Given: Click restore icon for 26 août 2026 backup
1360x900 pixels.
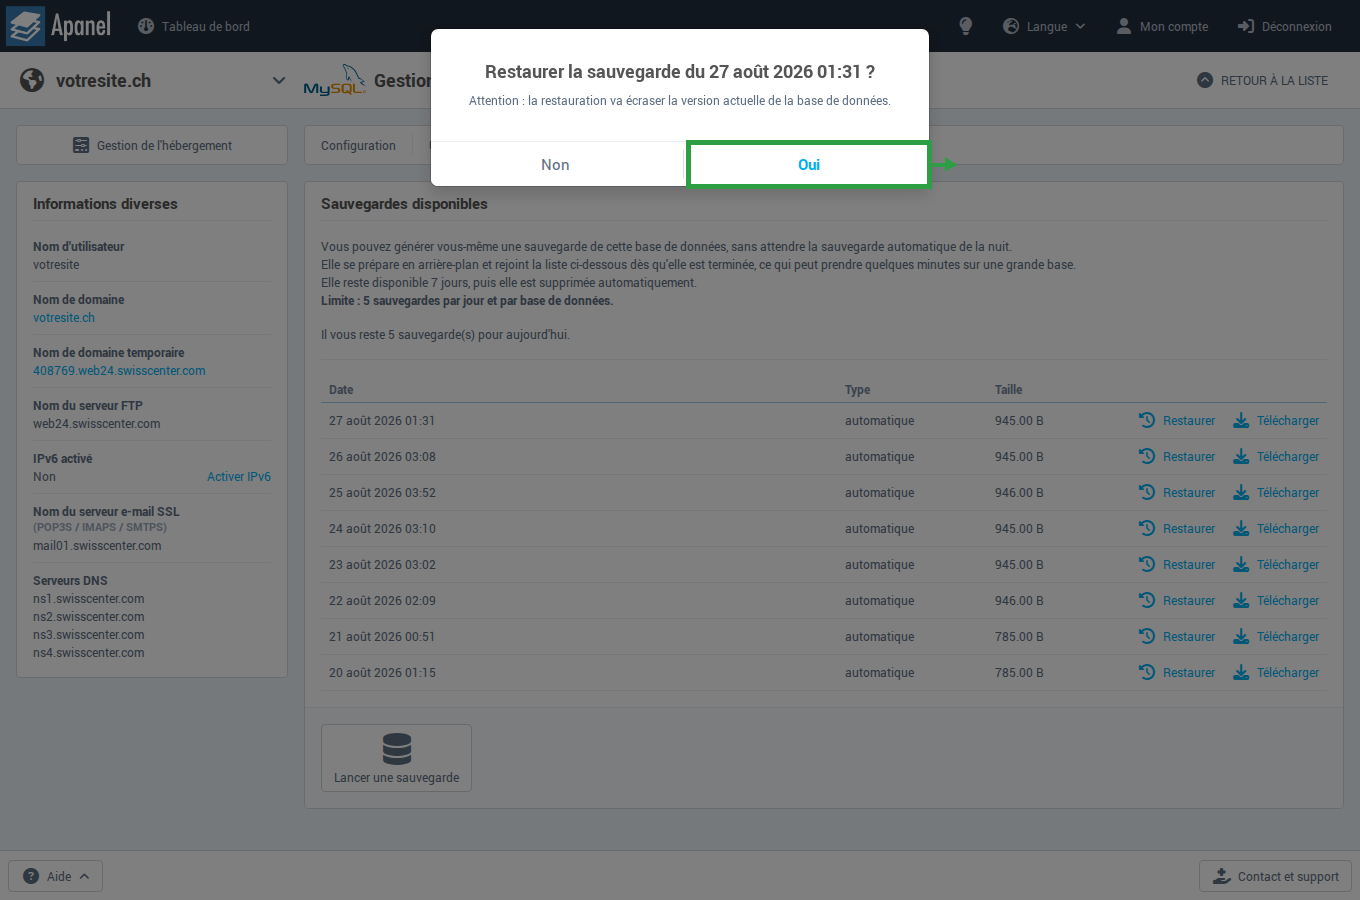Looking at the screenshot, I should 1147,456.
